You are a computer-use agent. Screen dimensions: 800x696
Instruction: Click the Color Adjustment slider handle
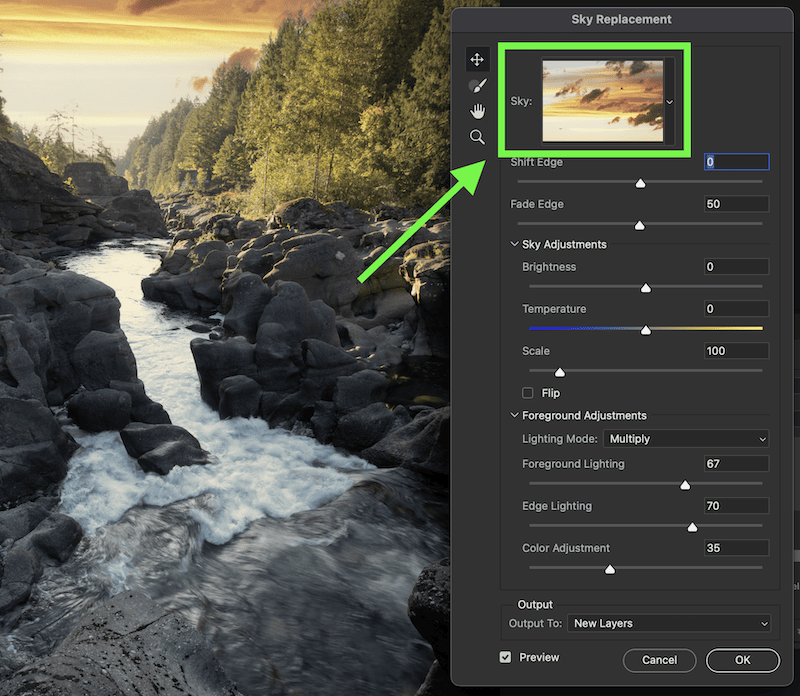coord(609,569)
